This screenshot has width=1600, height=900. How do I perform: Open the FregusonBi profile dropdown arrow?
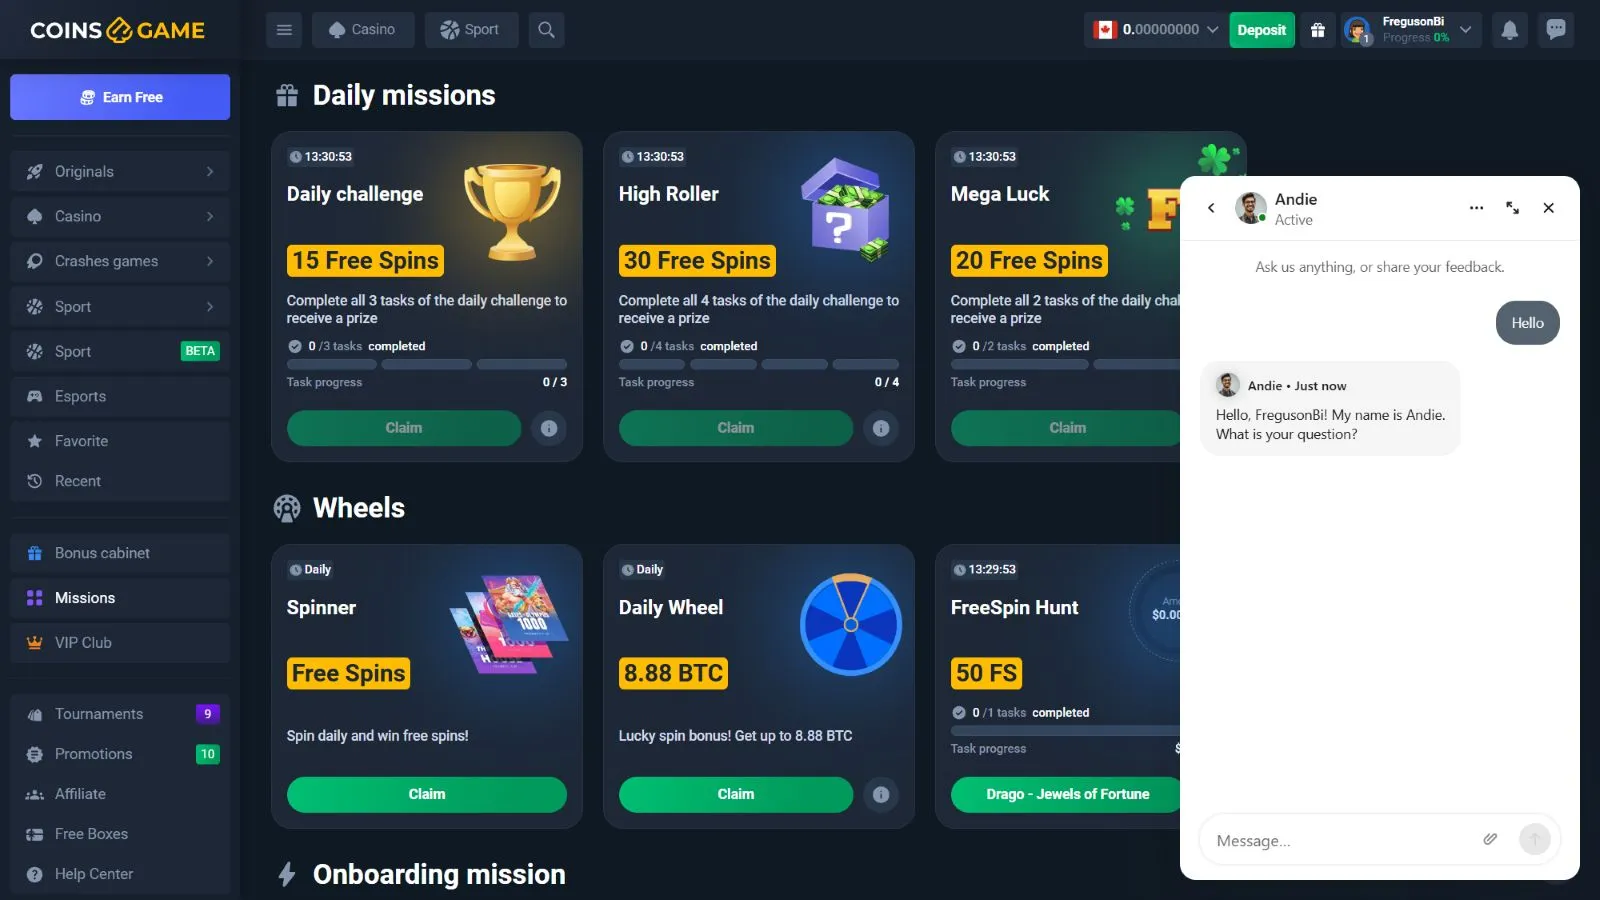point(1465,30)
